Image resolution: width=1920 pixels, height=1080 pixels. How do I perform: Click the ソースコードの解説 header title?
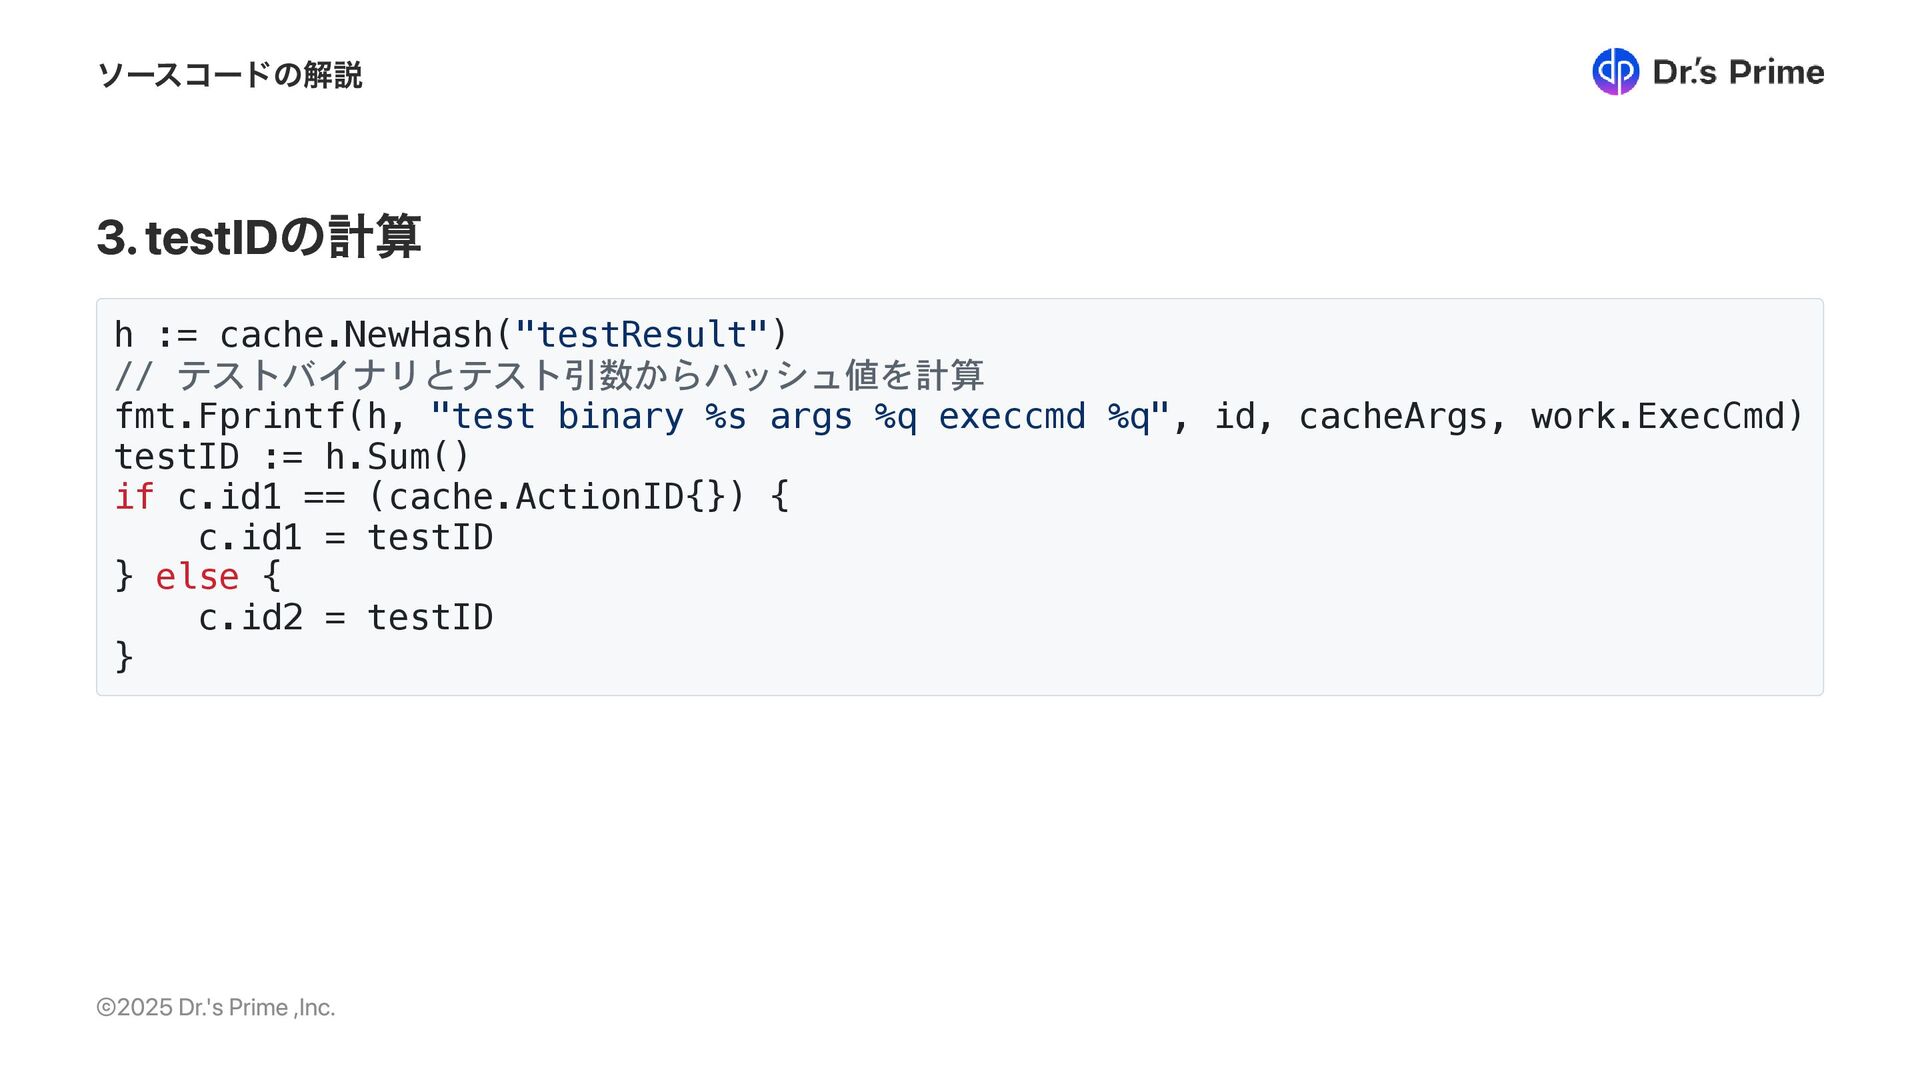click(229, 75)
